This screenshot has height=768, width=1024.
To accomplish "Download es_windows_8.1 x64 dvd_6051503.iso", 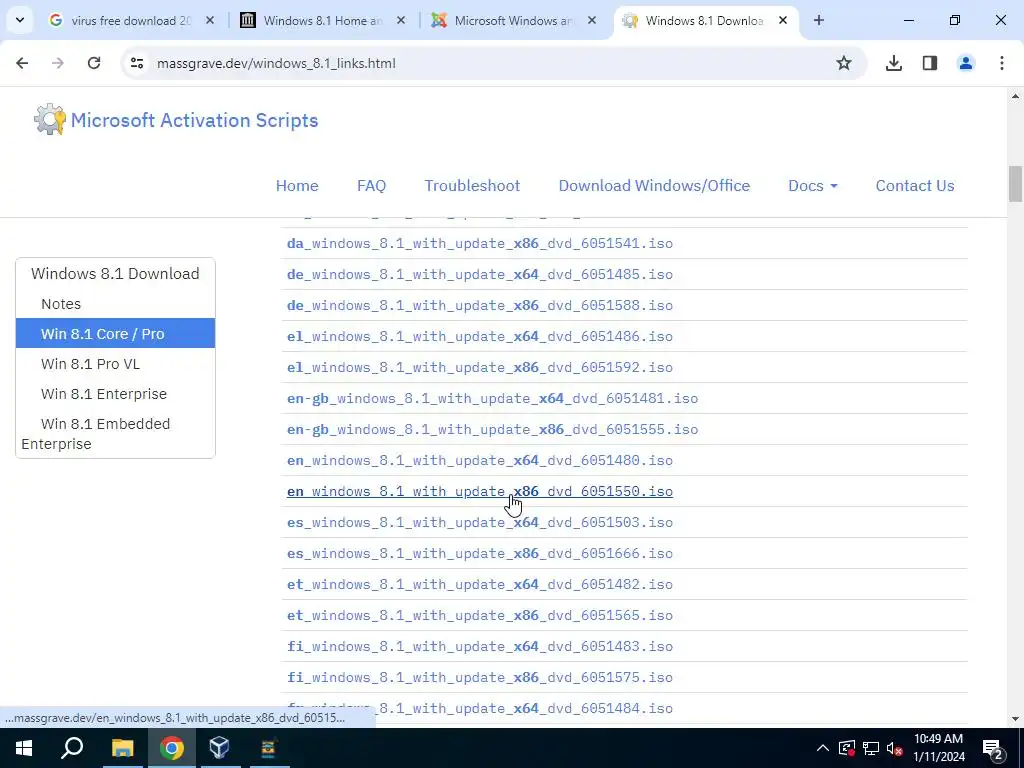I will pos(480,522).
